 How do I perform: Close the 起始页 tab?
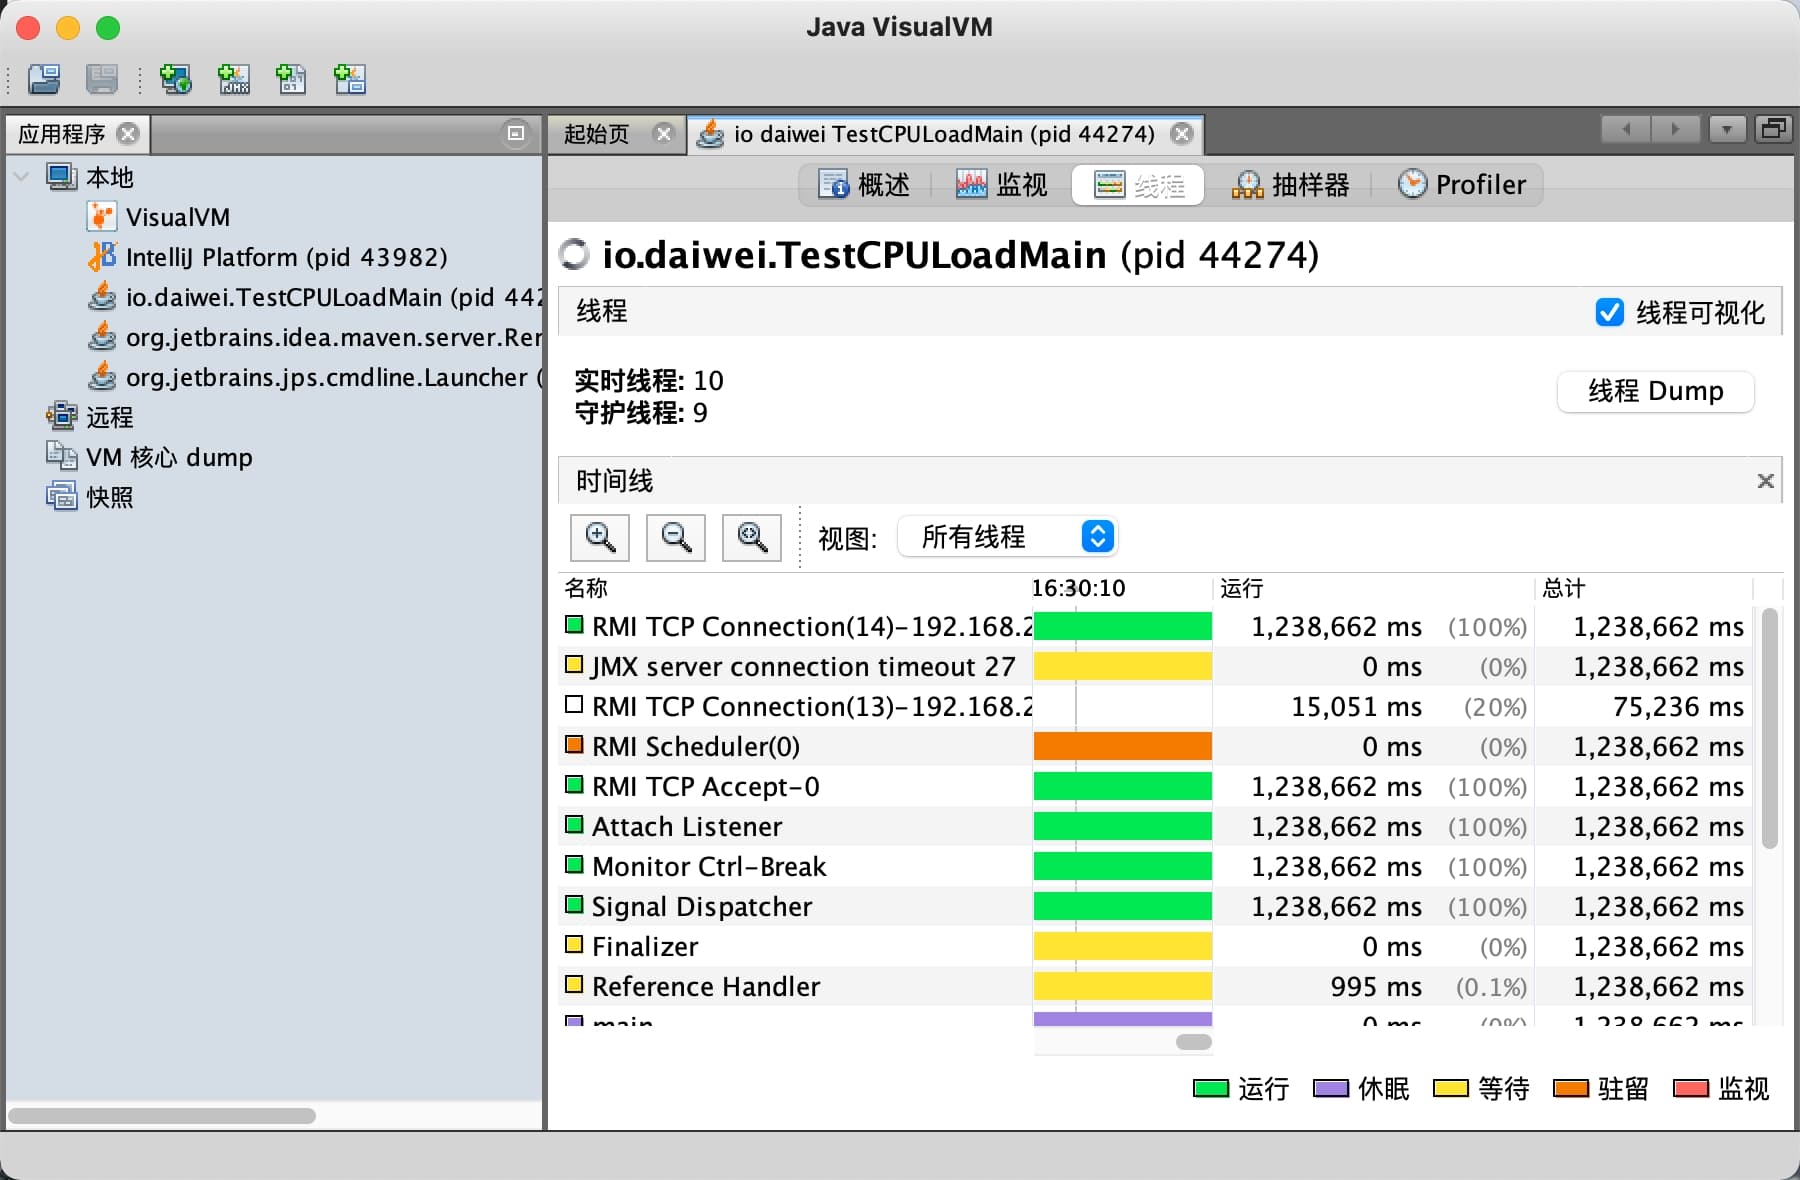pyautogui.click(x=663, y=134)
